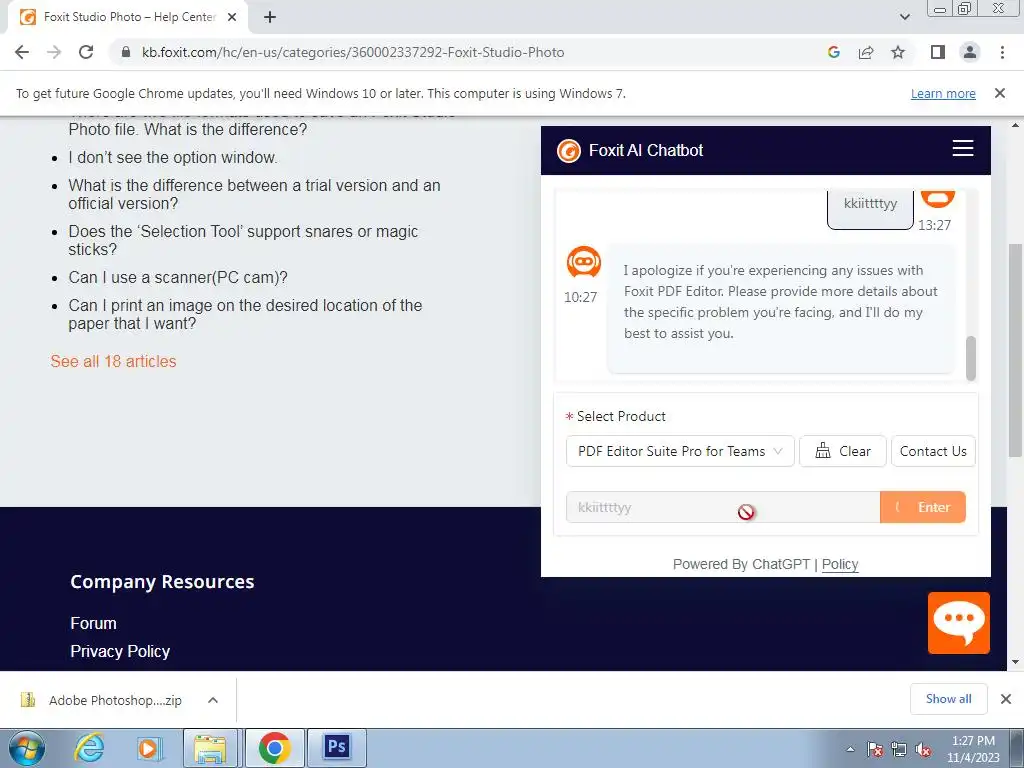Show hidden system tray icons
The height and width of the screenshot is (768, 1024).
pos(850,750)
